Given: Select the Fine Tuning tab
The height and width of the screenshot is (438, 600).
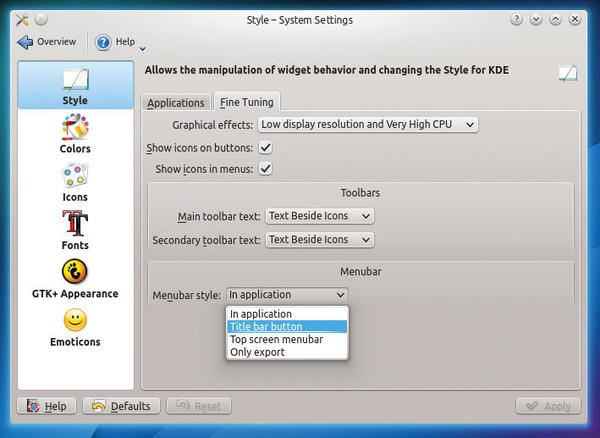Looking at the screenshot, I should tap(247, 102).
